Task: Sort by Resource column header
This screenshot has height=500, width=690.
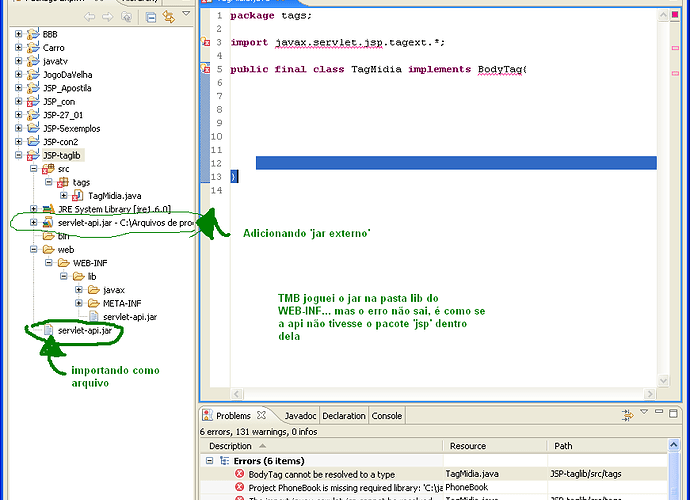Action: pyautogui.click(x=495, y=446)
